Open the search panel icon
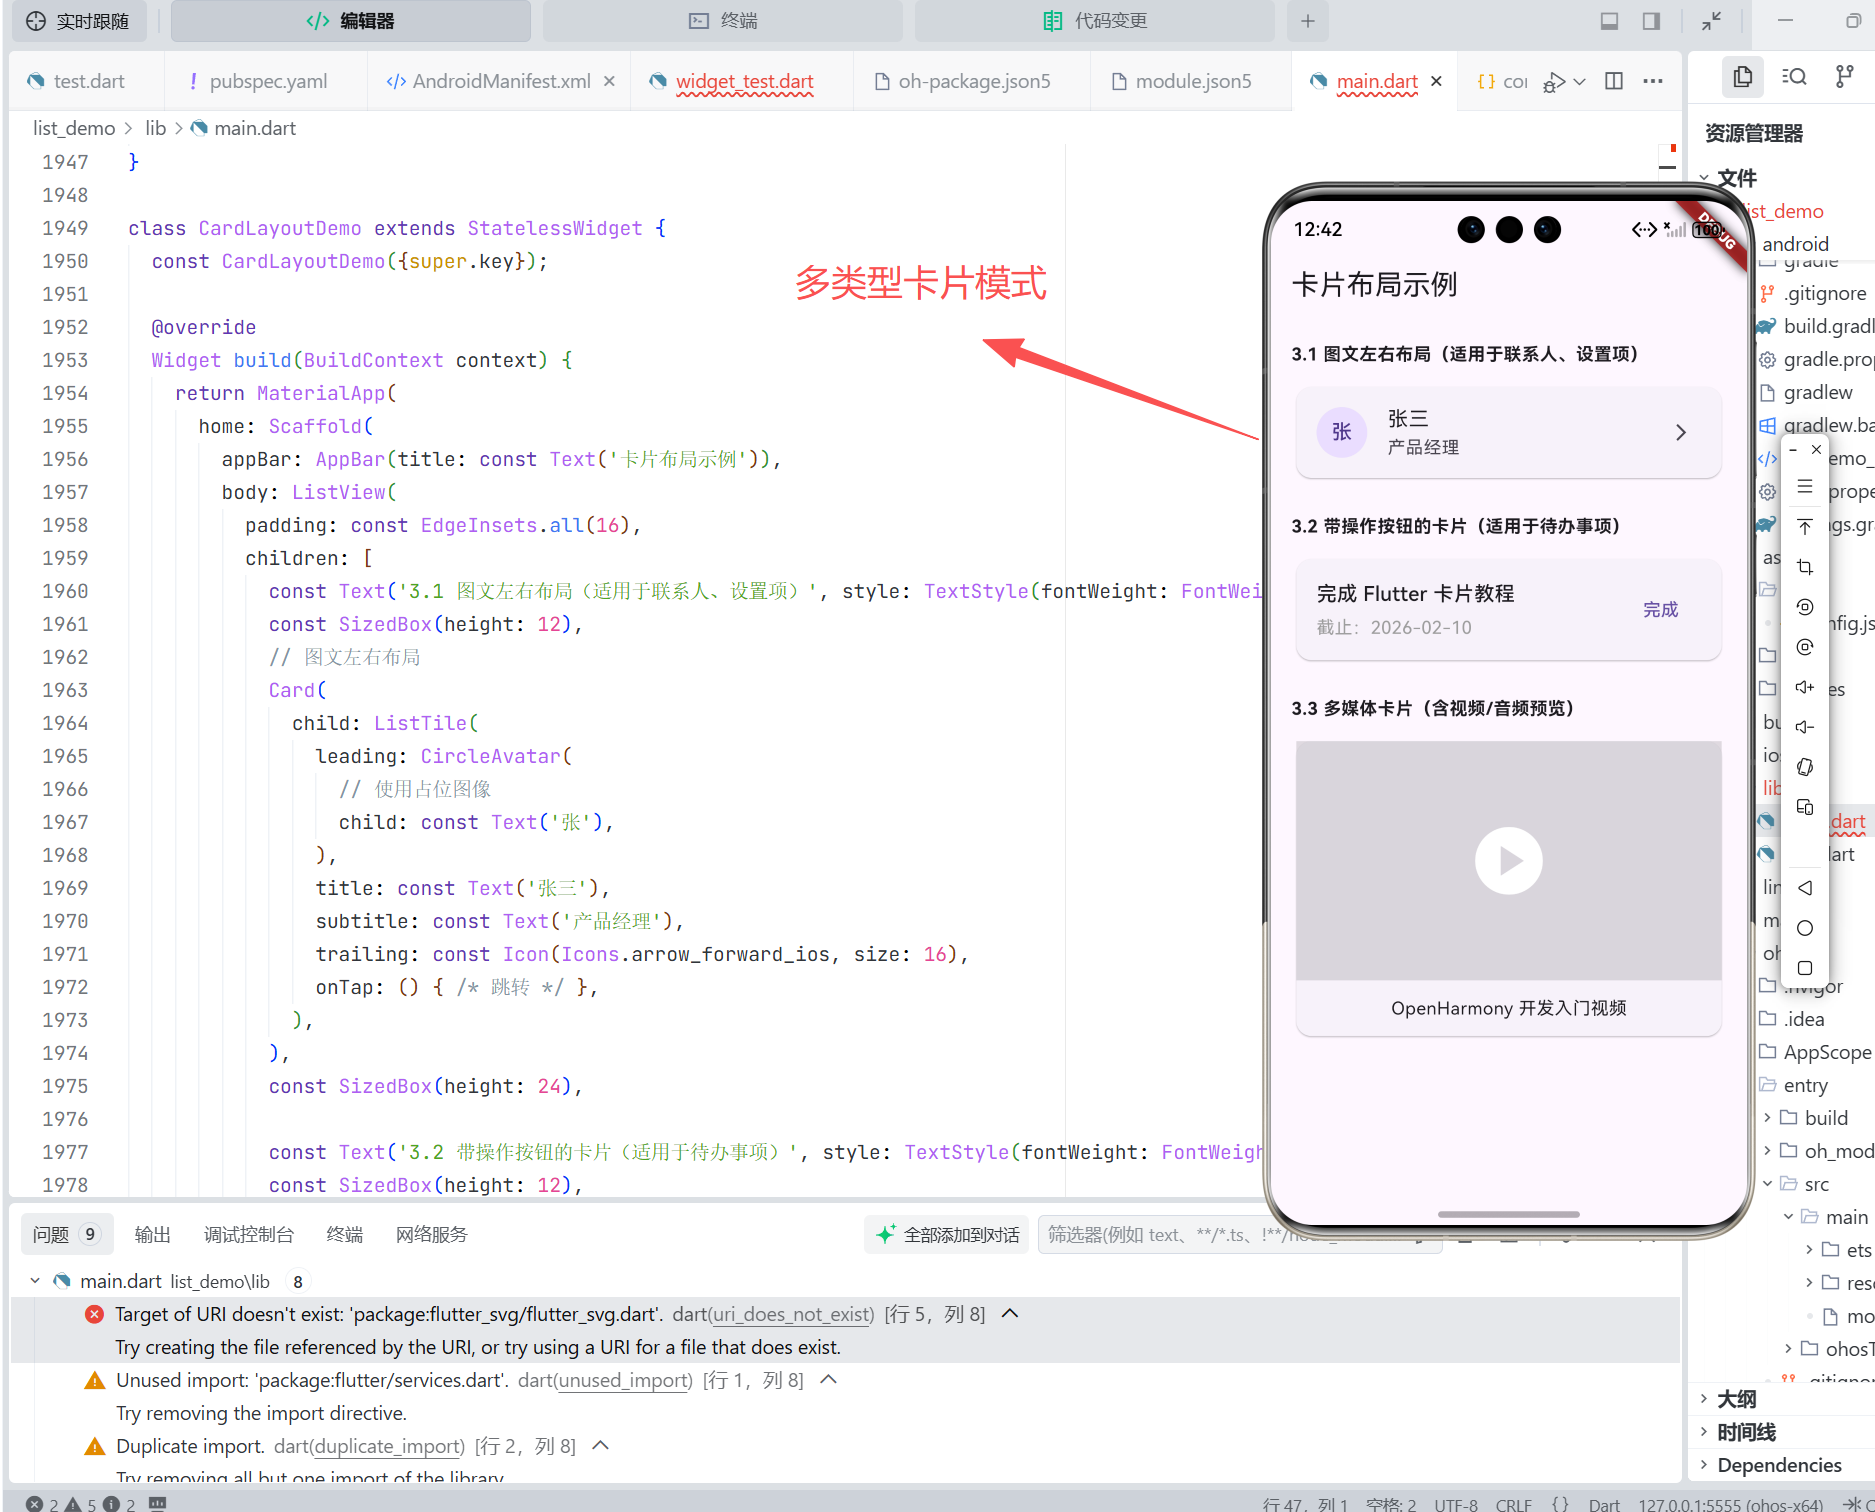The height and width of the screenshot is (1512, 1875). 1794,77
